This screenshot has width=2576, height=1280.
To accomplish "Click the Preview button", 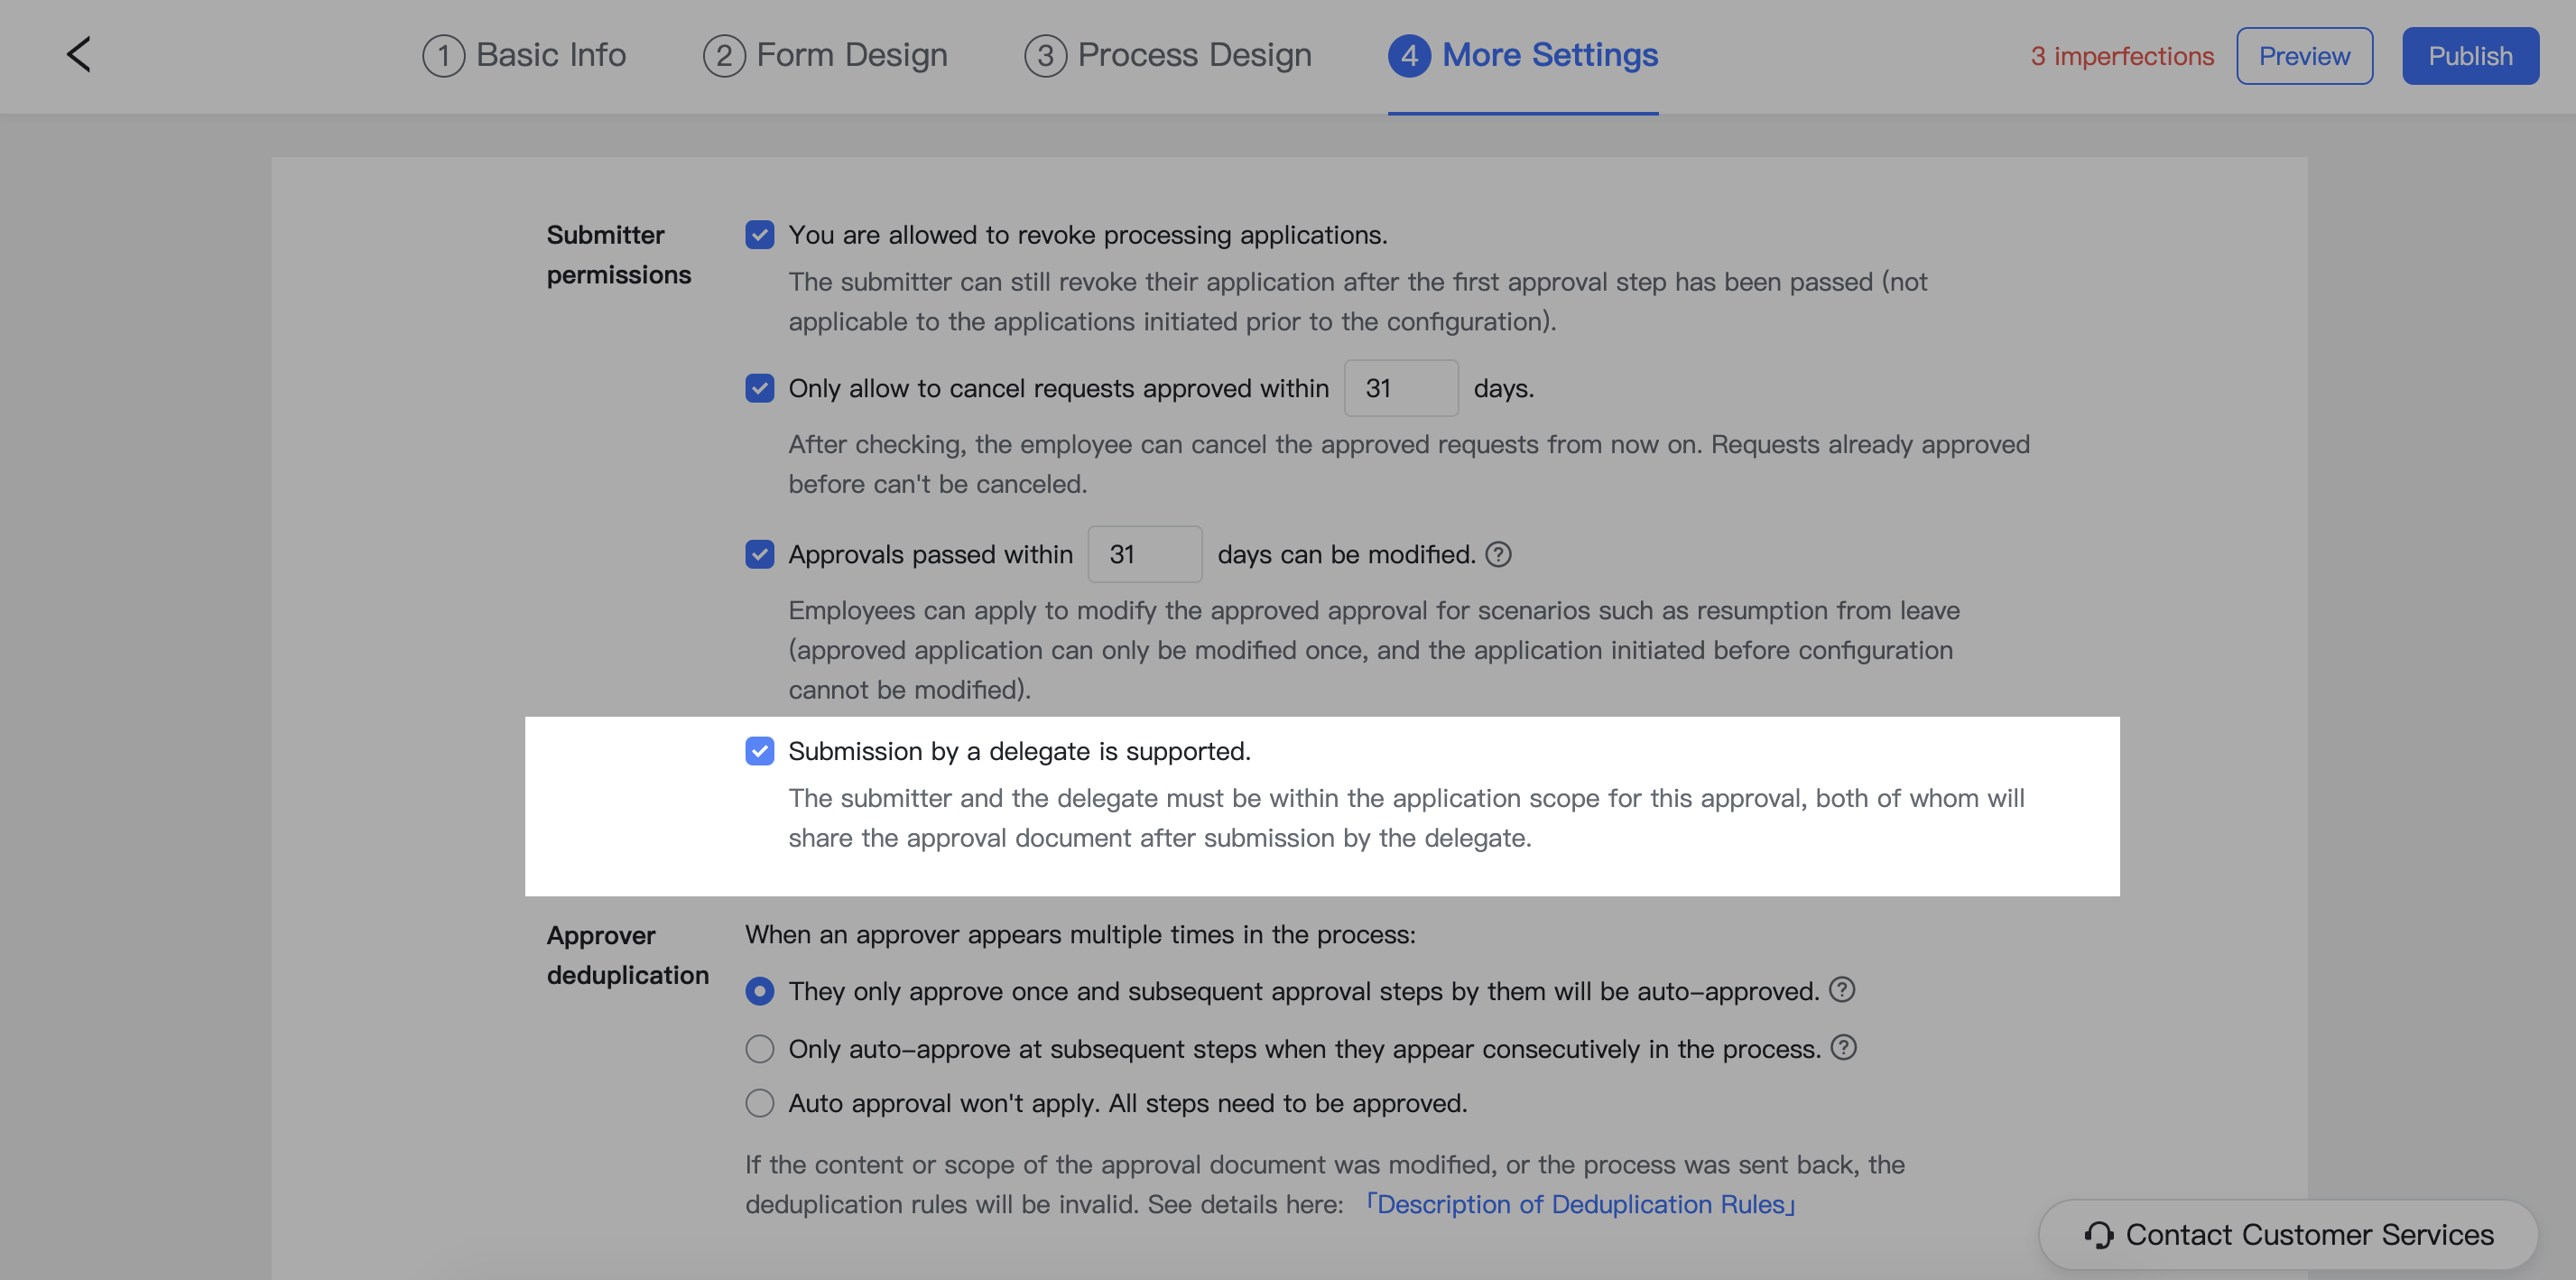I will point(2304,55).
